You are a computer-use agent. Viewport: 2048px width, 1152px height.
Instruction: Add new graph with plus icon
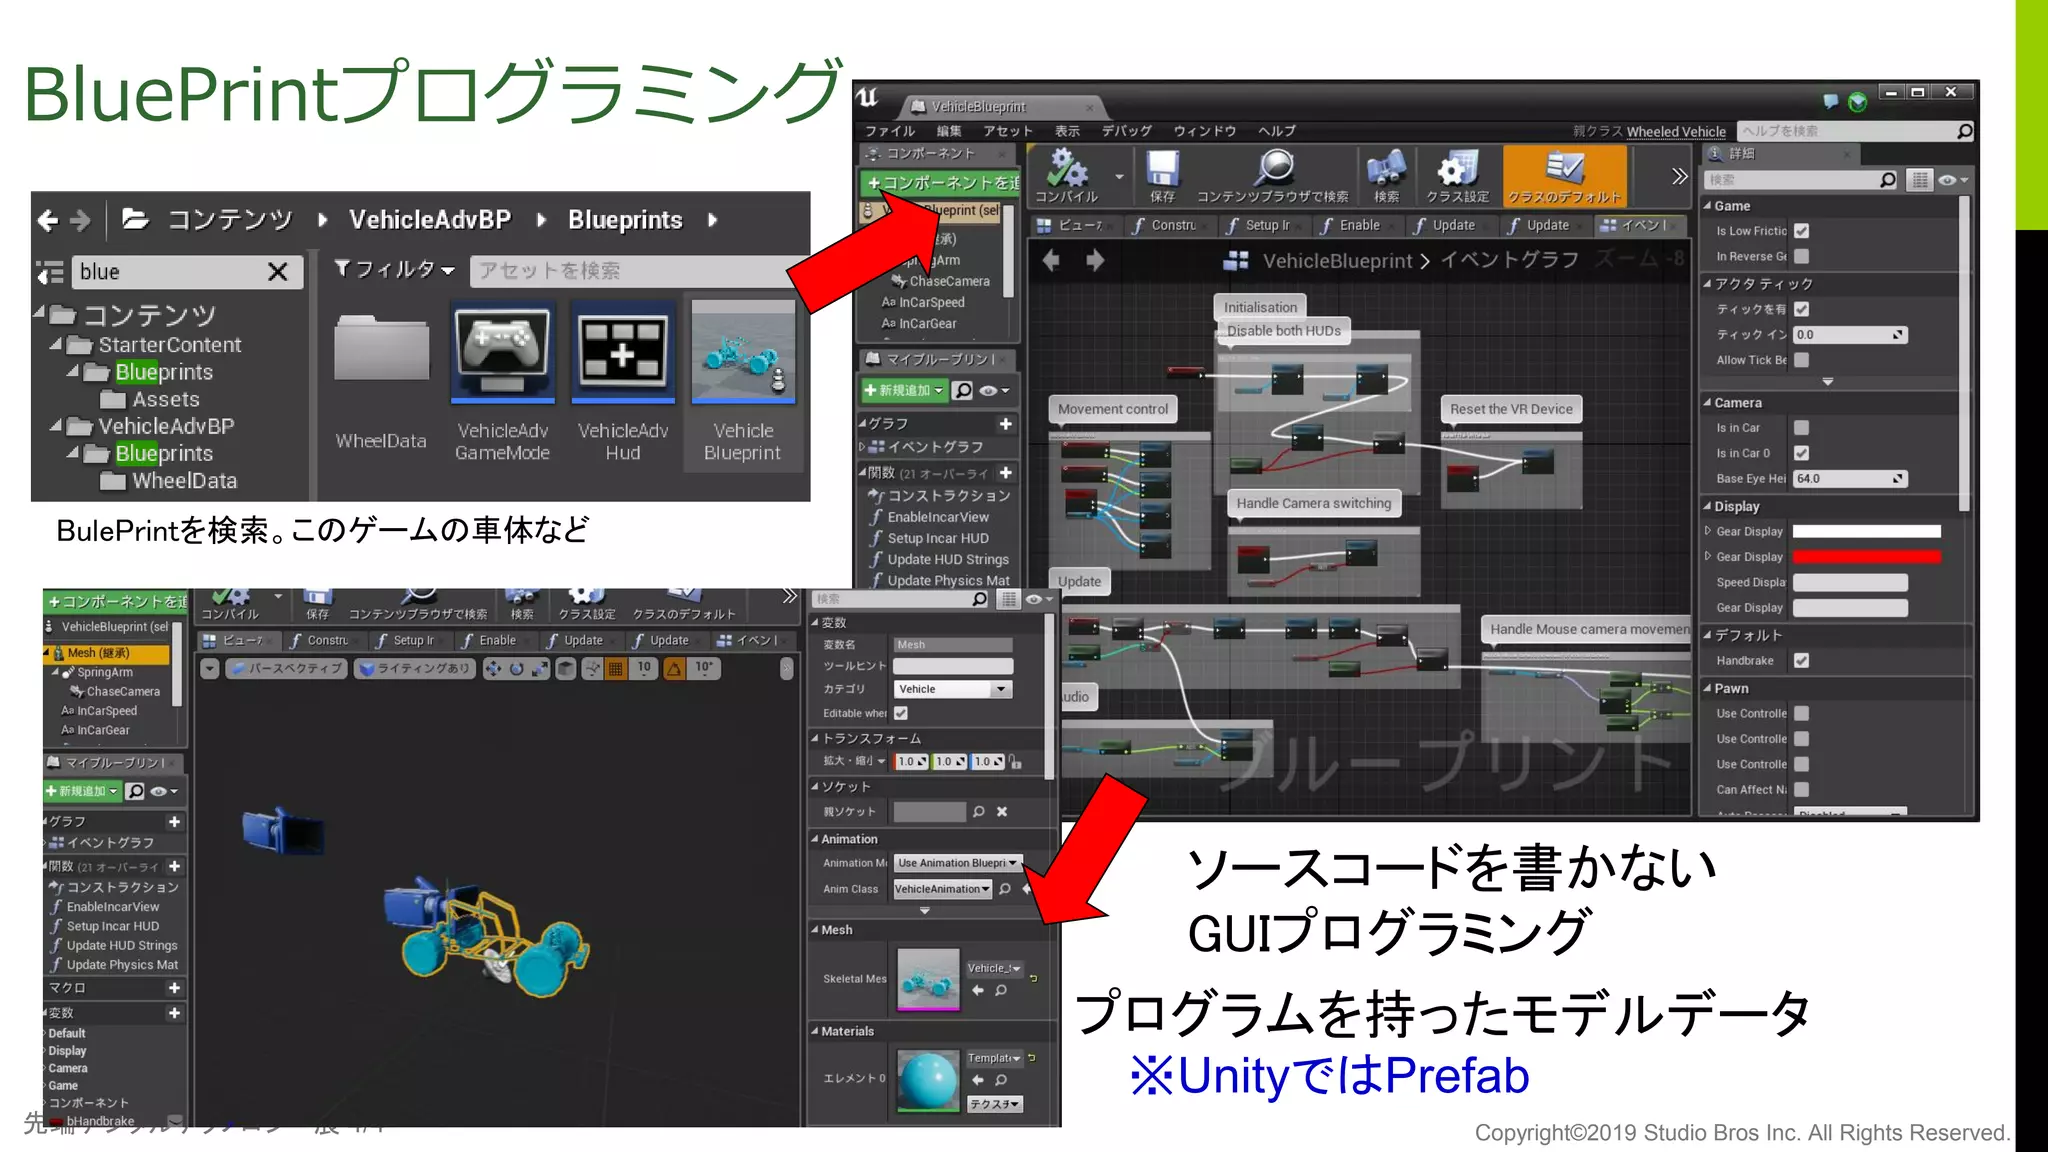(1005, 424)
